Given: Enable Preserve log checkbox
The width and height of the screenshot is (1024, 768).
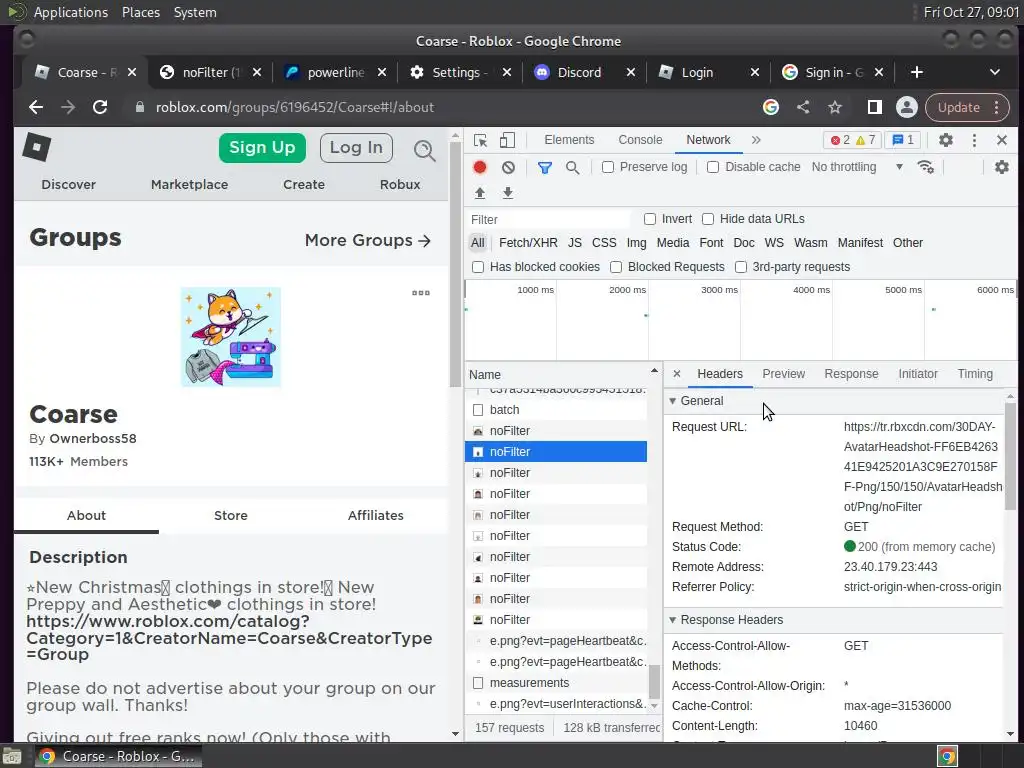Looking at the screenshot, I should click(608, 167).
